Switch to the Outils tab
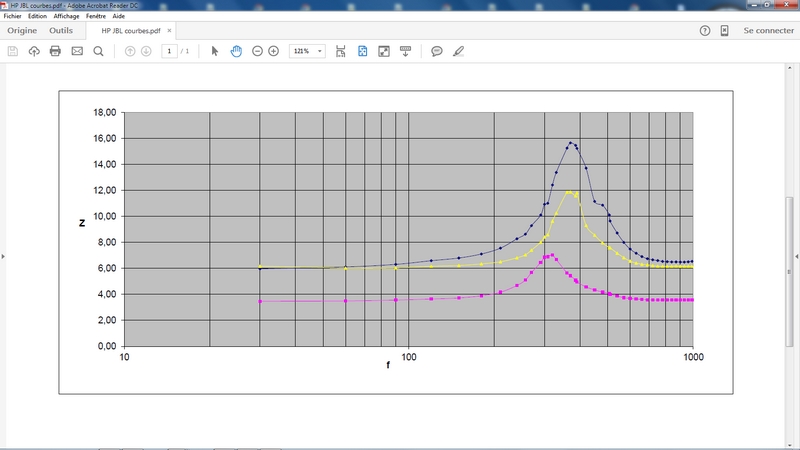Screen dimensions: 800x450 (x=61, y=31)
